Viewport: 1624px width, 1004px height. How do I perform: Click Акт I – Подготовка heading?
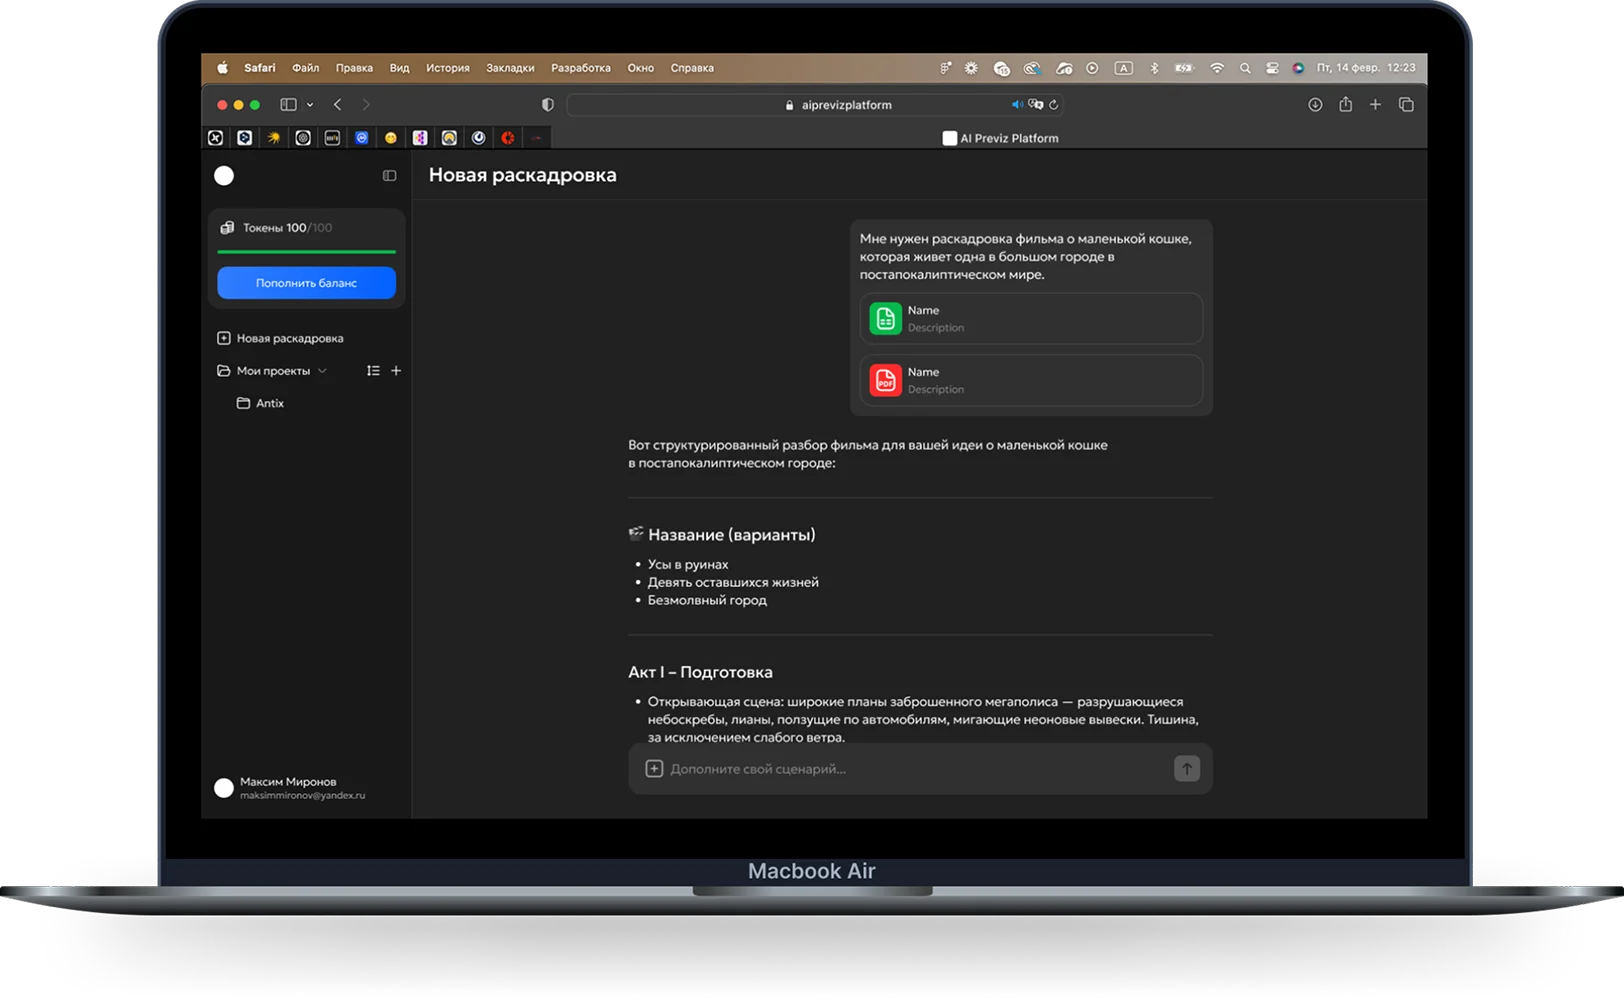tap(700, 673)
